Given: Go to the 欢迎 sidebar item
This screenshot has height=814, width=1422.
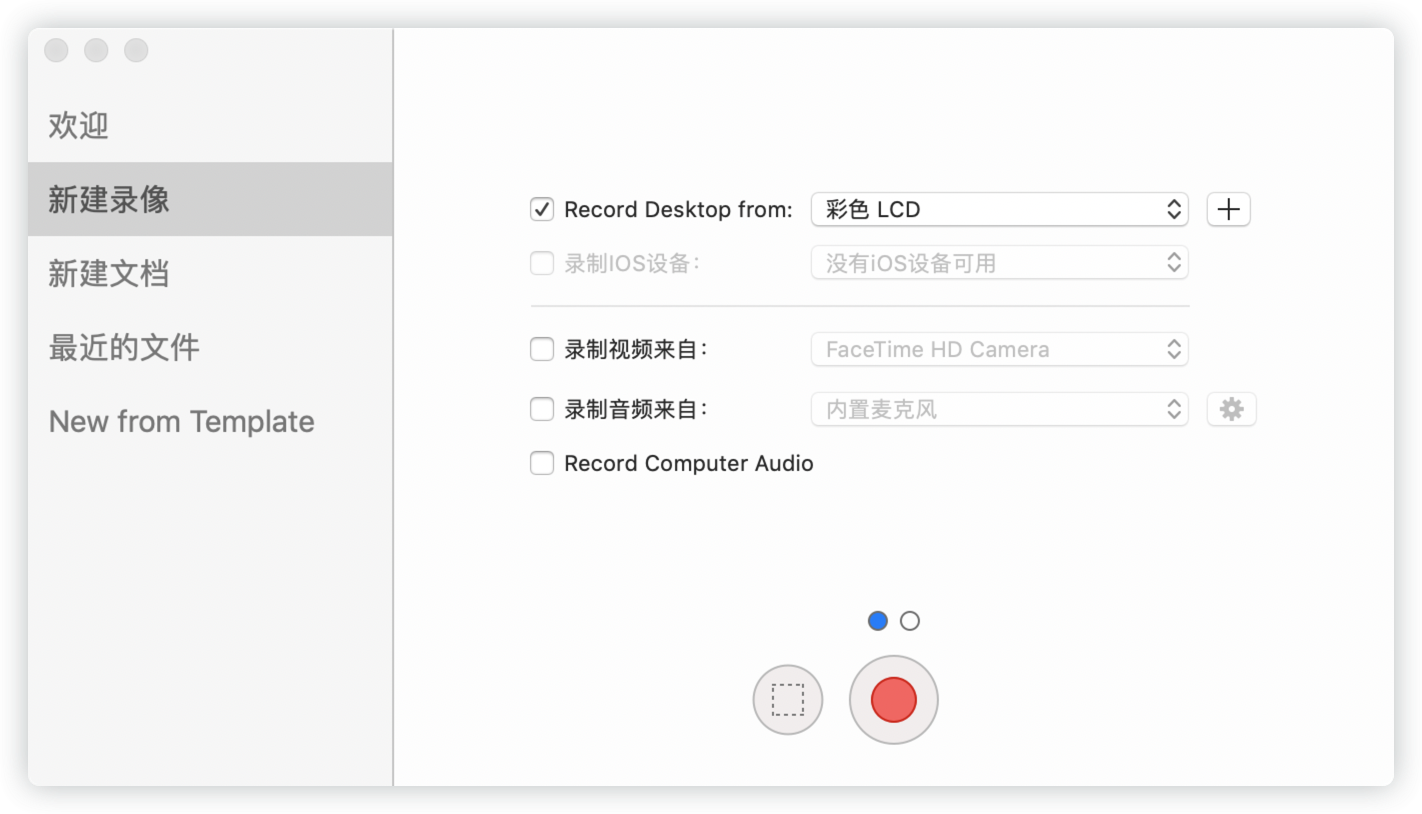Looking at the screenshot, I should 210,126.
